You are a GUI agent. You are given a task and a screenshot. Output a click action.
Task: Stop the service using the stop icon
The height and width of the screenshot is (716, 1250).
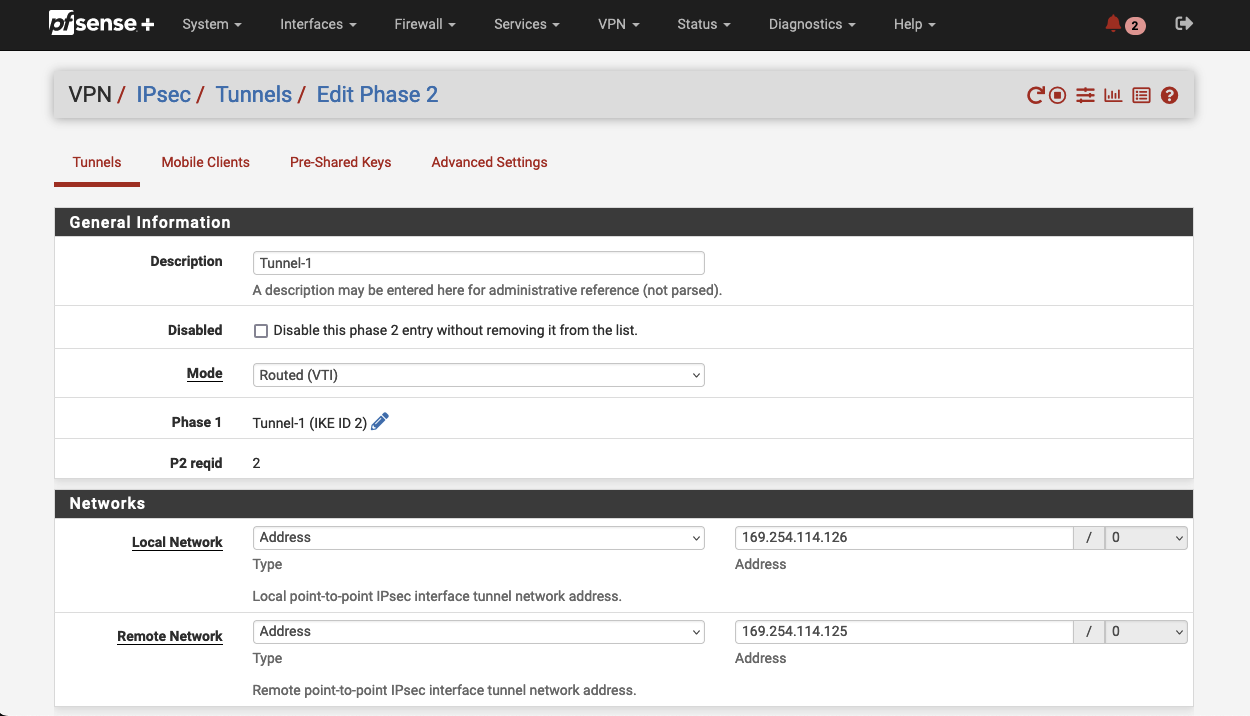[1056, 94]
